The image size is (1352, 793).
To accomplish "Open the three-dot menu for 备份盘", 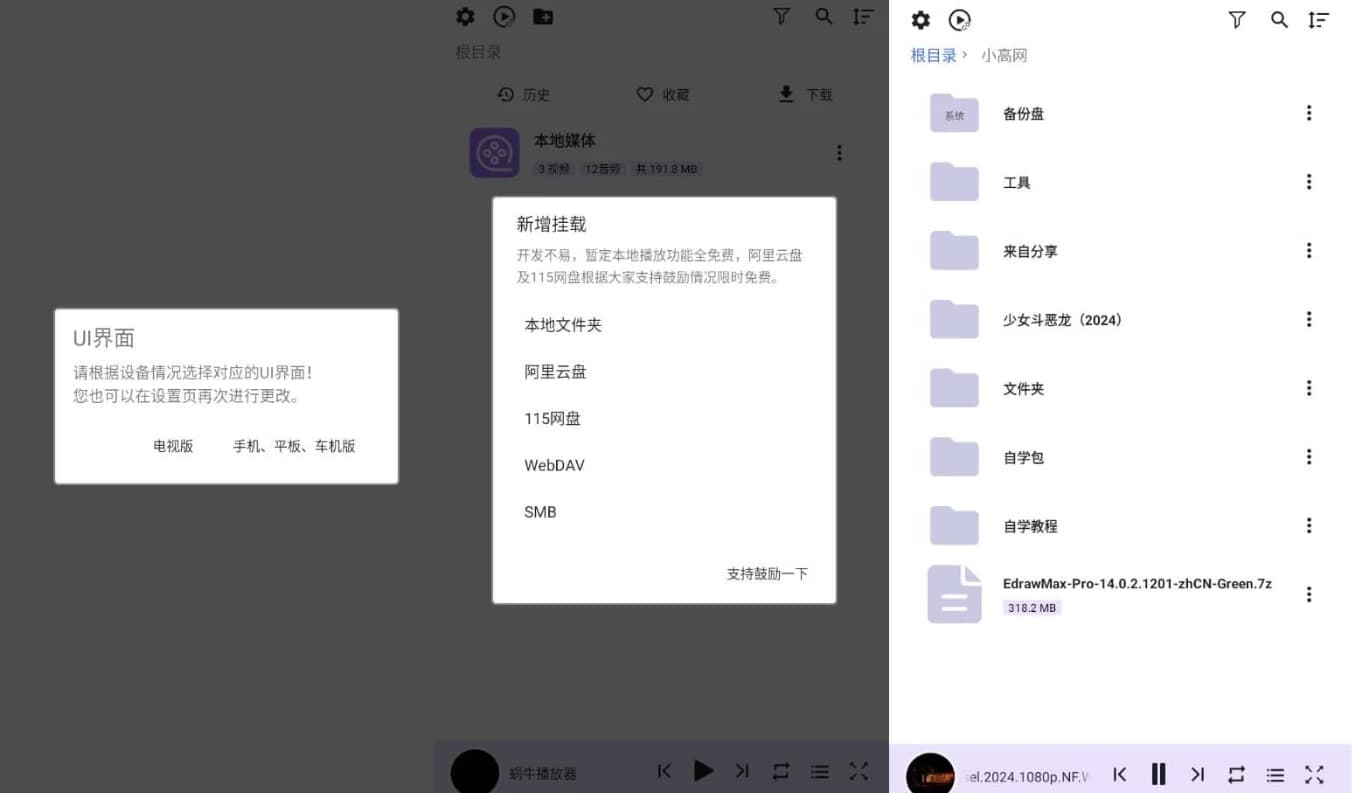I will coord(1309,113).
